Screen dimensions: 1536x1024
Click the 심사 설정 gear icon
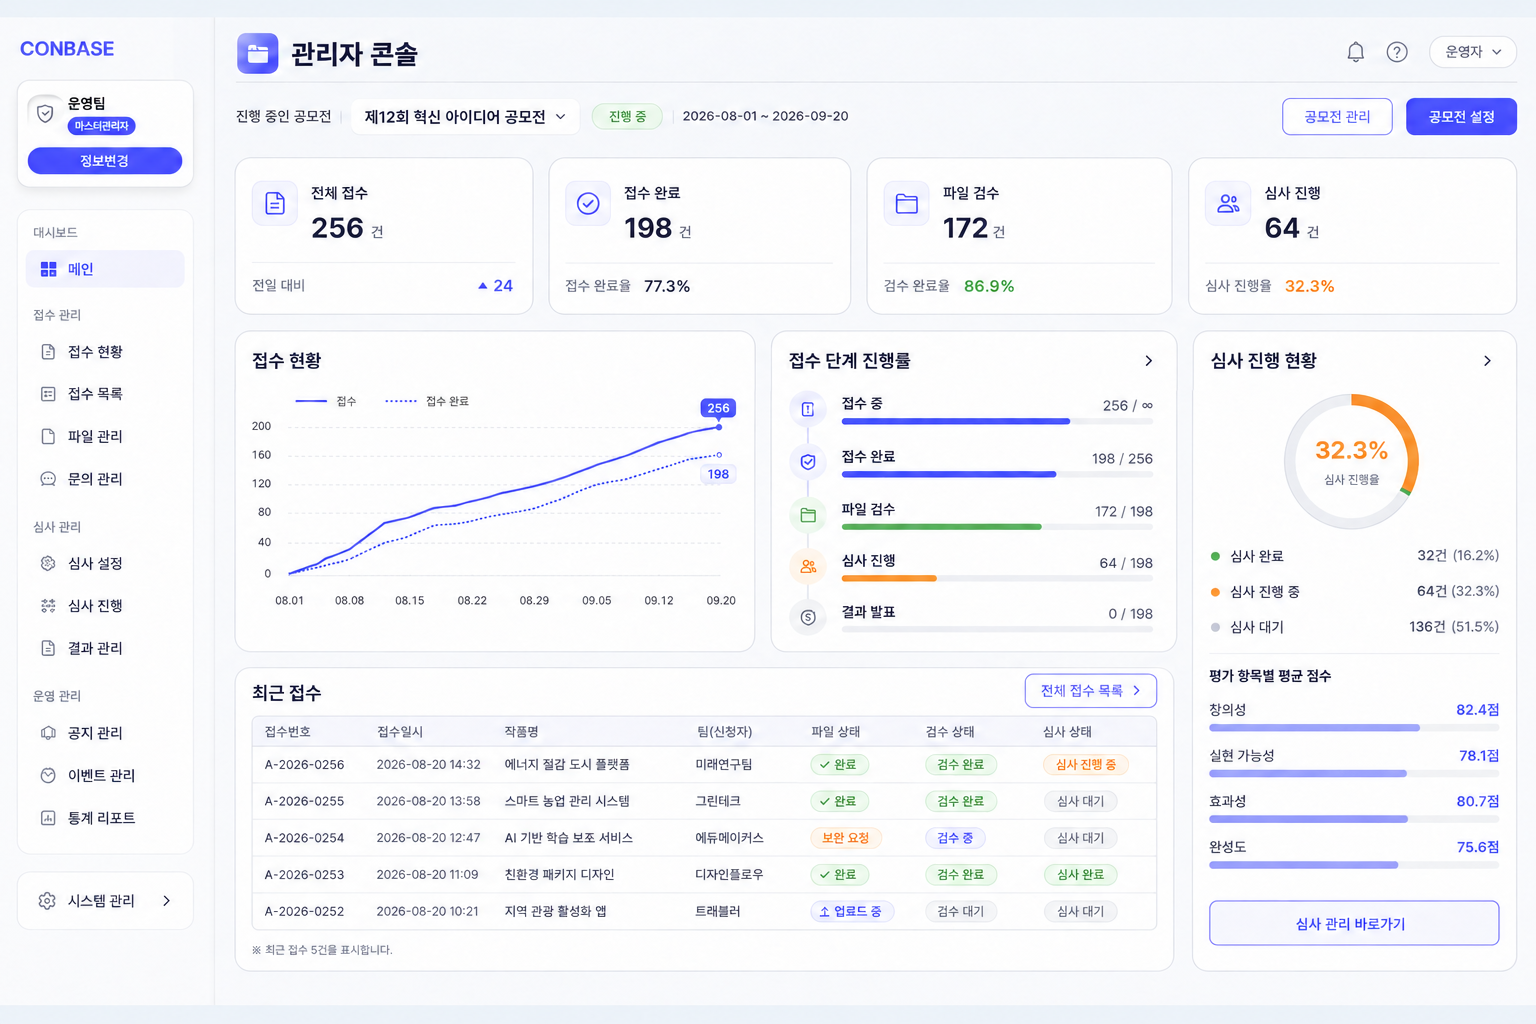pyautogui.click(x=48, y=564)
